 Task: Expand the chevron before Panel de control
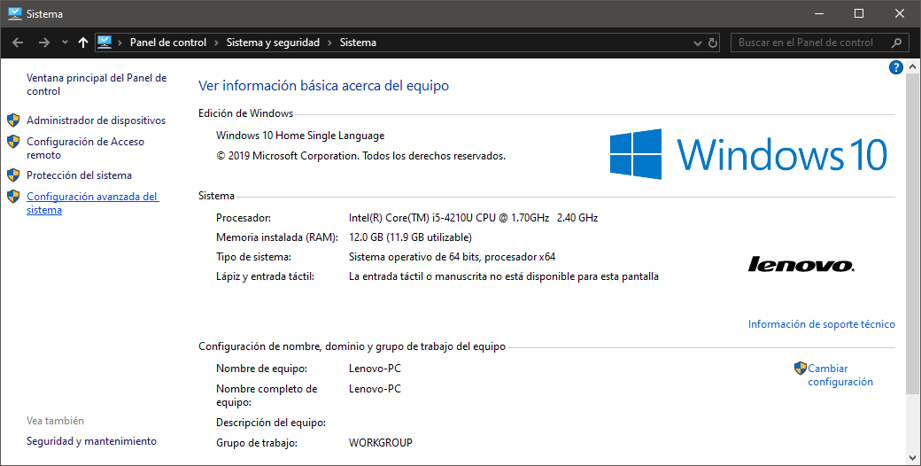point(120,42)
